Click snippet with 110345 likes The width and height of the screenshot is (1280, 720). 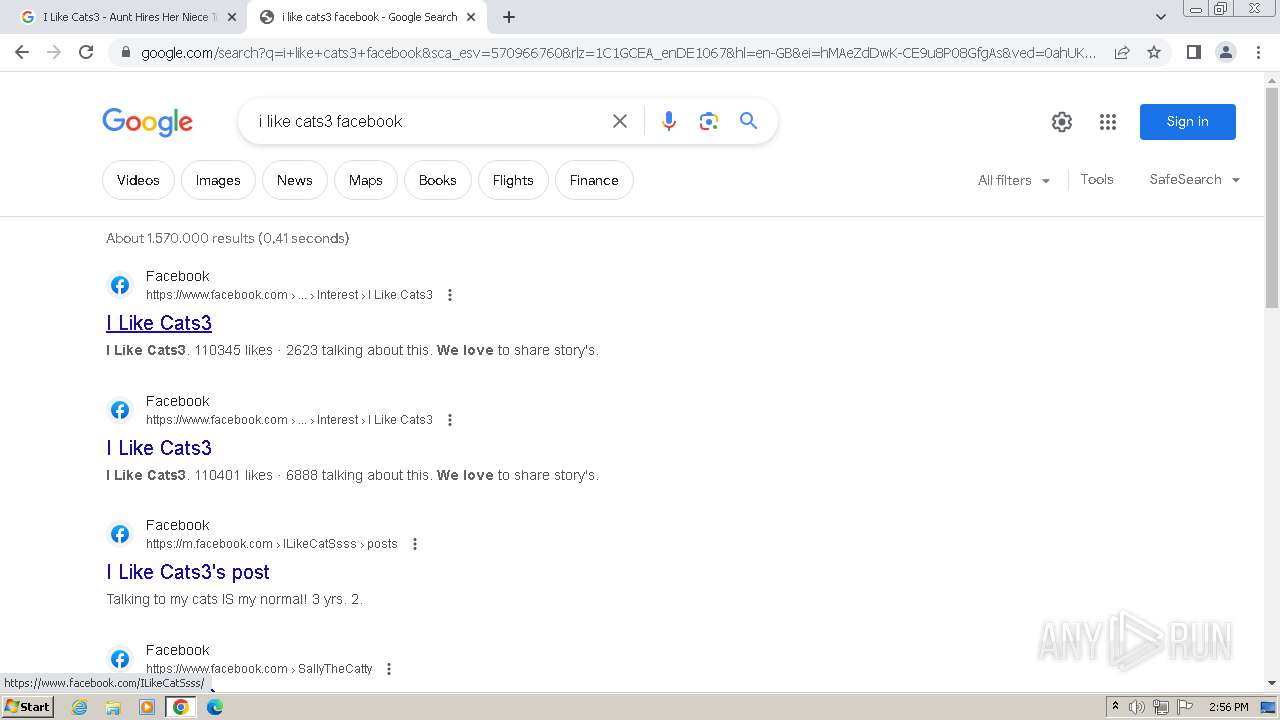point(352,350)
